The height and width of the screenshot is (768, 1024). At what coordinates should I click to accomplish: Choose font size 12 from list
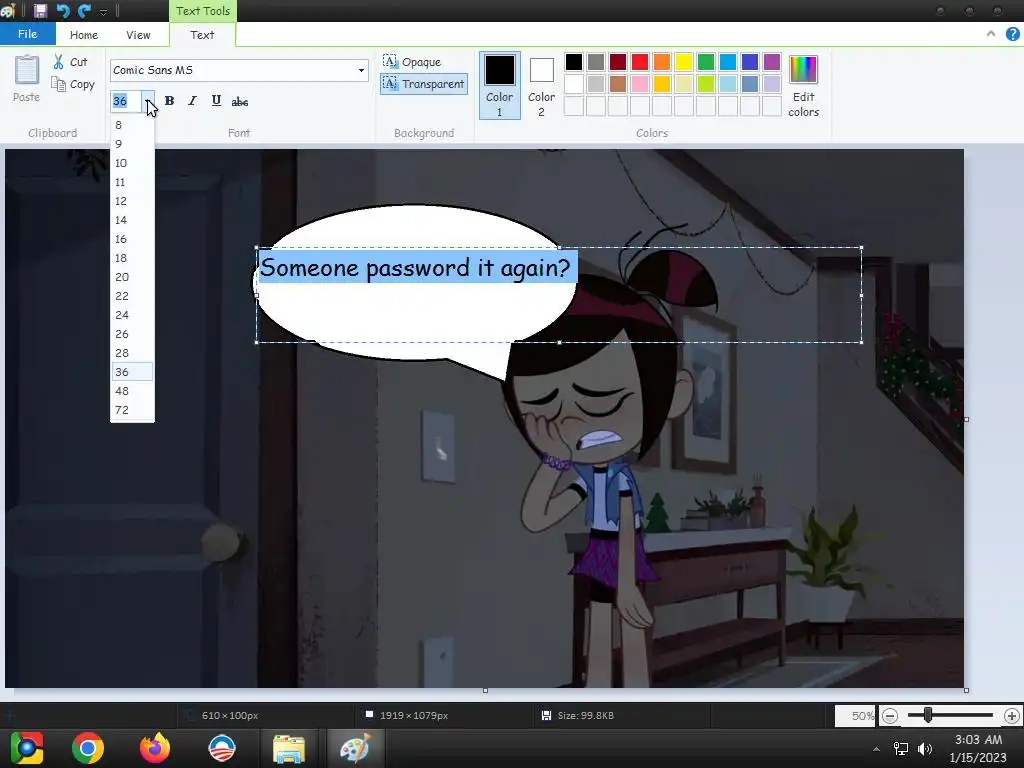132,201
